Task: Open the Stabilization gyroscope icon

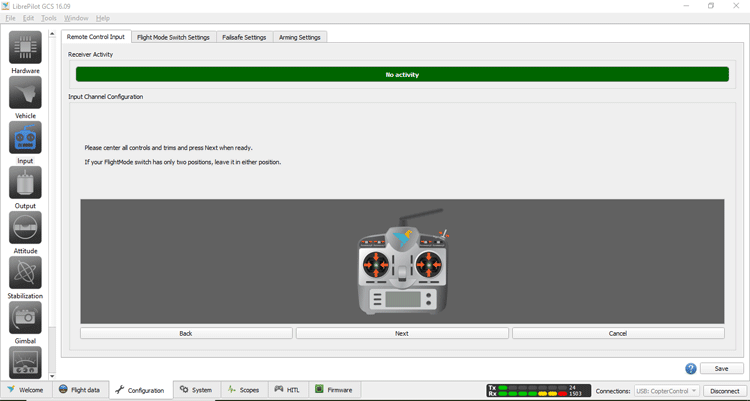Action: pyautogui.click(x=25, y=272)
